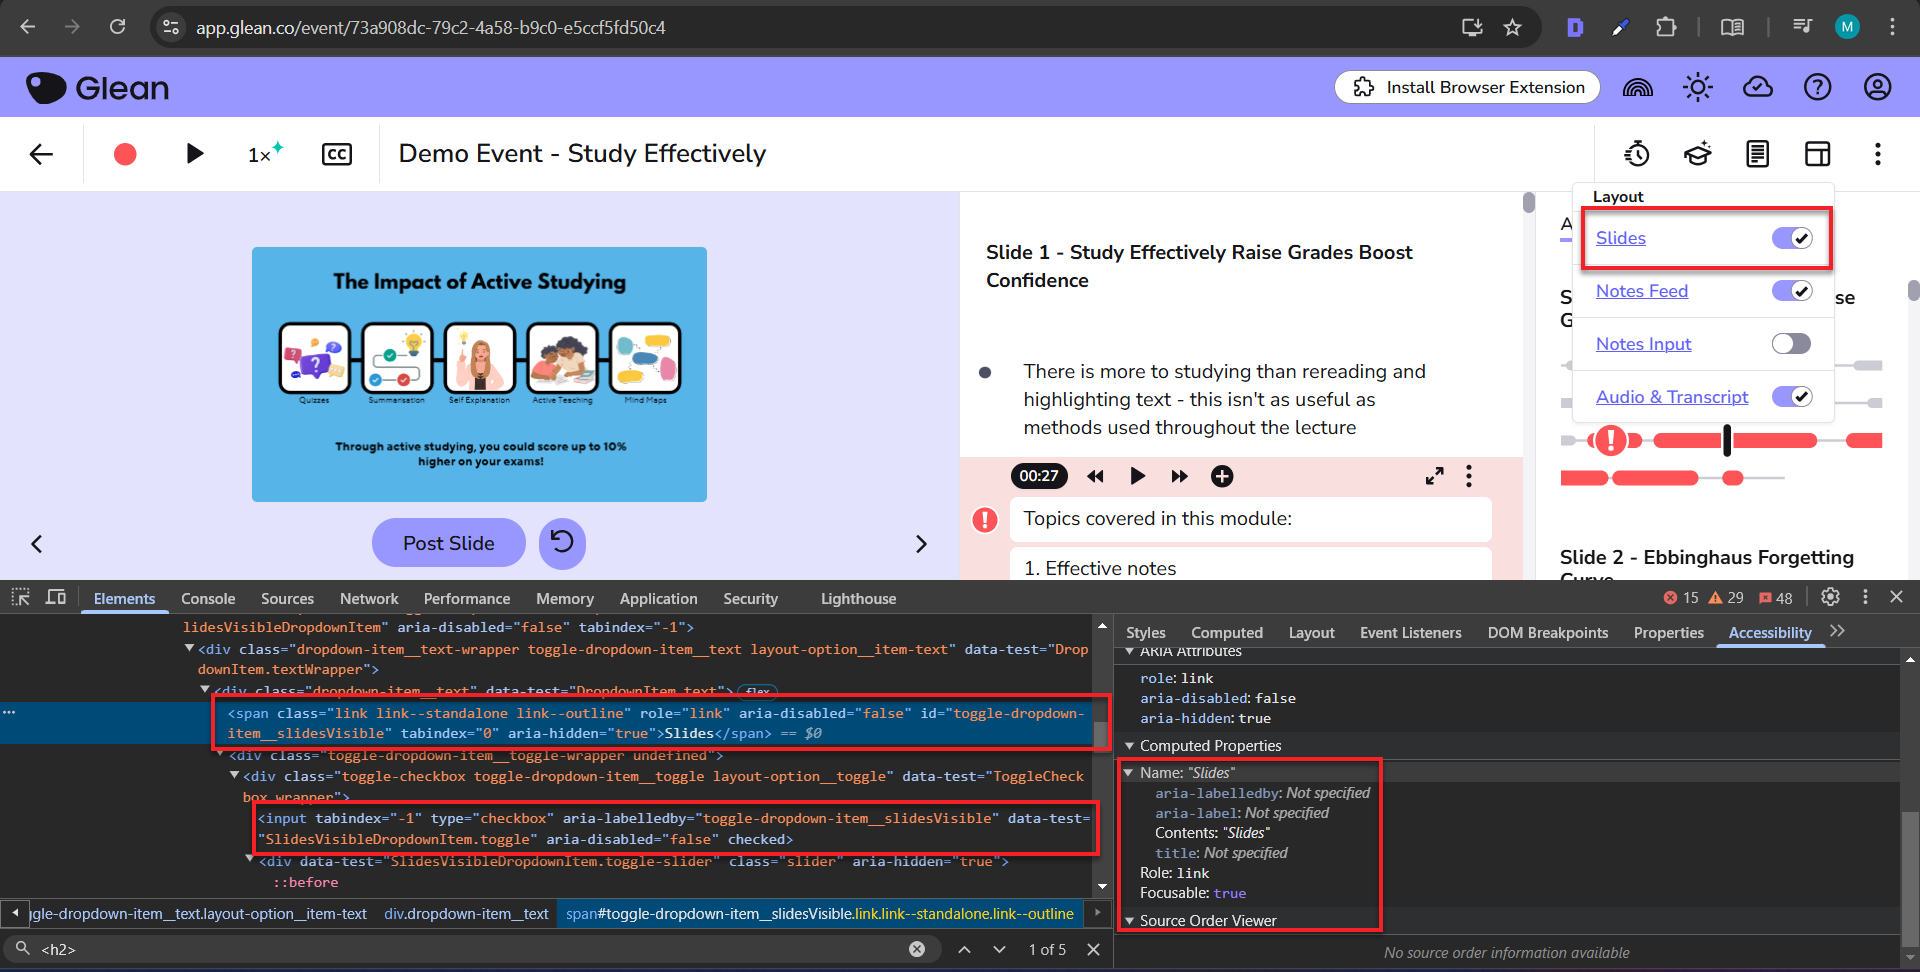Click the red record button
The height and width of the screenshot is (972, 1920).
(125, 154)
